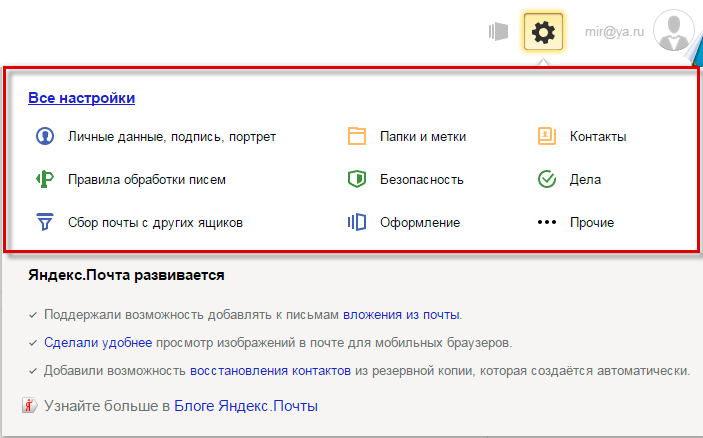Follow the Сделали удобнее link
Image resolution: width=703 pixels, height=438 pixels.
pos(98,343)
